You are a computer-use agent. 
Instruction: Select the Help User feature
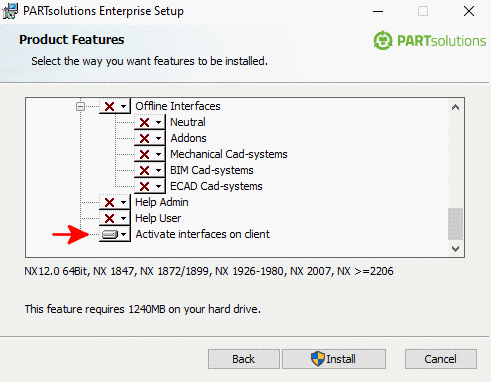(x=158, y=218)
